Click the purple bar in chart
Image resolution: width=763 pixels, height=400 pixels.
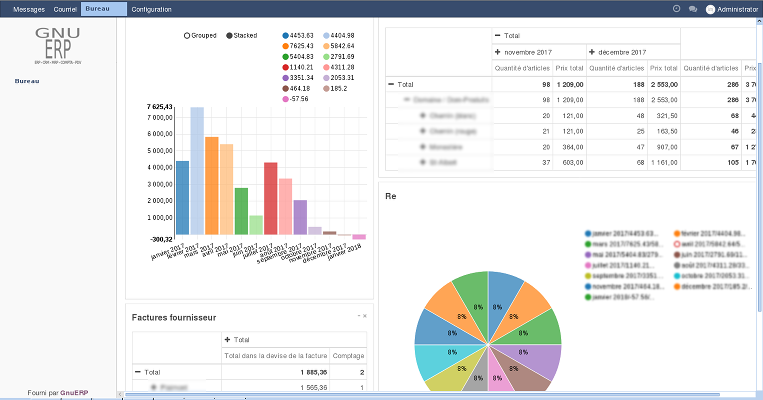point(300,218)
